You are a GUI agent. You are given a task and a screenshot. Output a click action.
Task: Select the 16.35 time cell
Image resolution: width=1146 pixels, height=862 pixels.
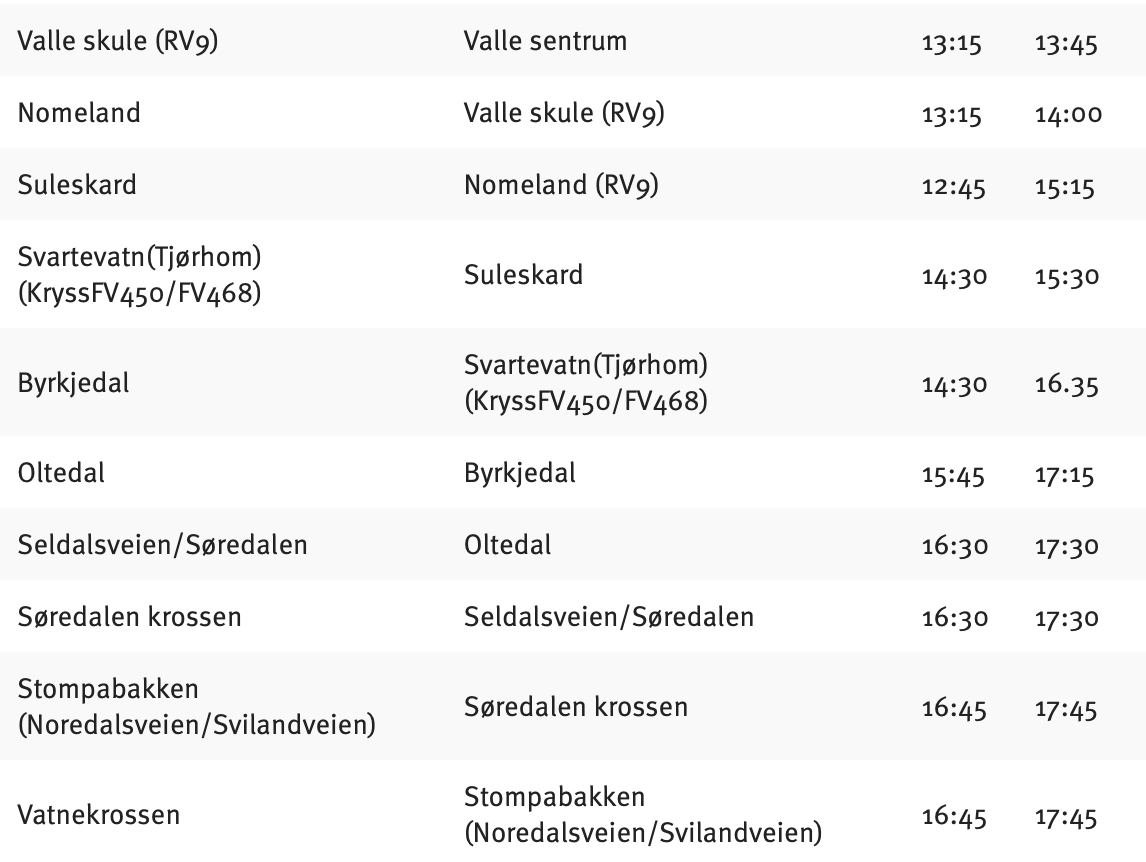click(1066, 384)
